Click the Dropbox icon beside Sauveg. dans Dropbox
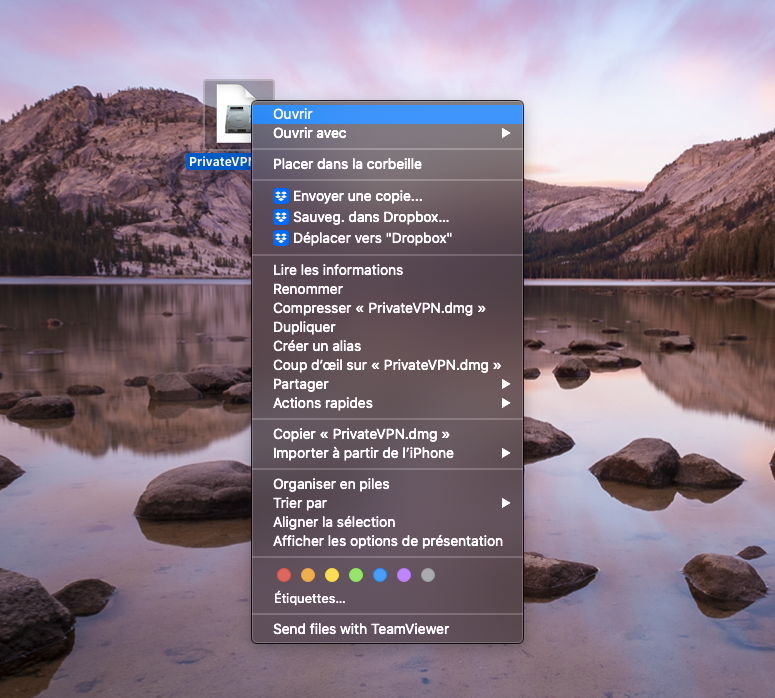Screen dimensions: 775x698 pyautogui.click(x=281, y=217)
